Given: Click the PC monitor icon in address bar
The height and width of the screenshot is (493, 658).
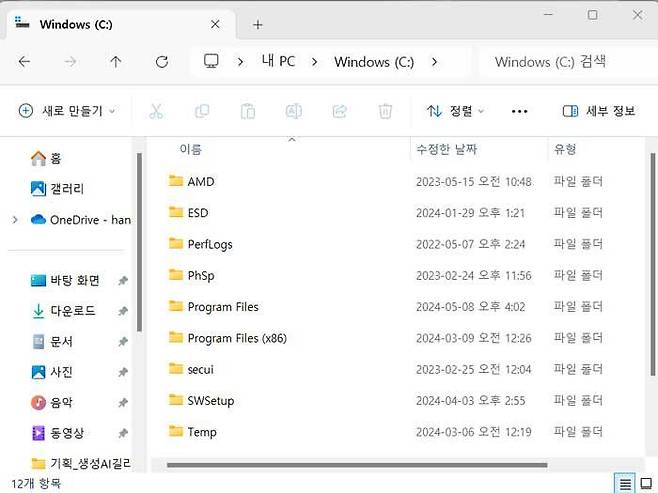Looking at the screenshot, I should [211, 62].
